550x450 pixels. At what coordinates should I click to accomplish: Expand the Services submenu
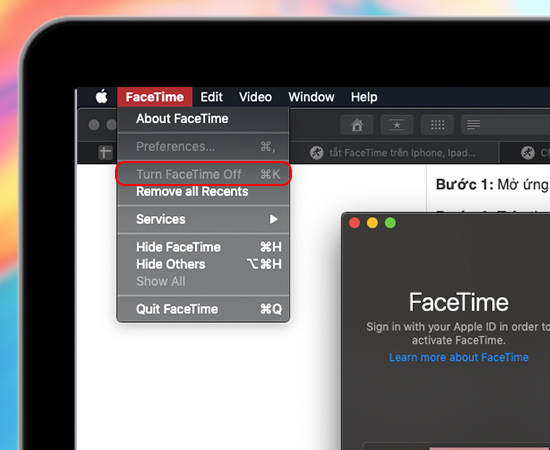[x=203, y=219]
